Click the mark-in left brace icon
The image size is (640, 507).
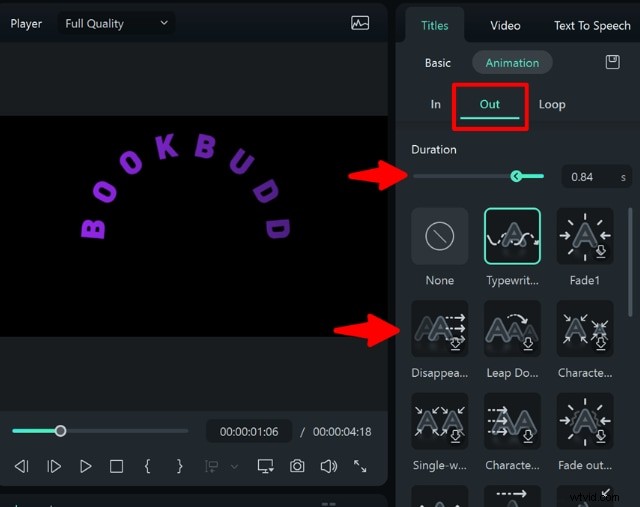coord(147,466)
